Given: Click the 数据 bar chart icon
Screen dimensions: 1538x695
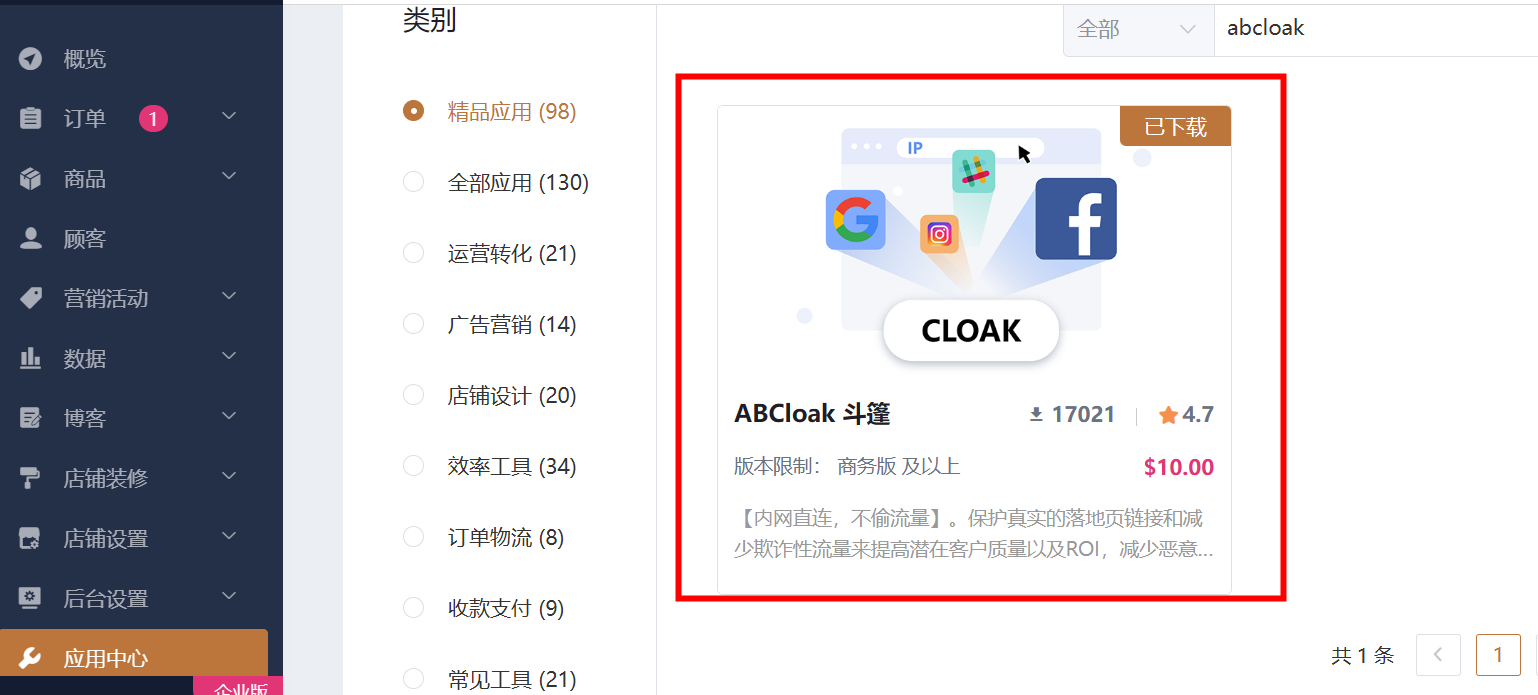Looking at the screenshot, I should (x=31, y=358).
